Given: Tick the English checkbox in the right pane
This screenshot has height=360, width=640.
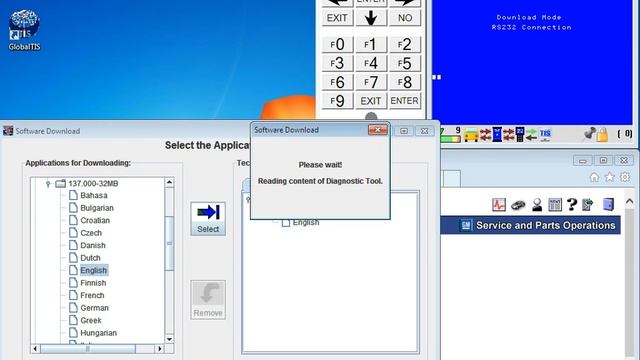Looking at the screenshot, I should 286,223.
